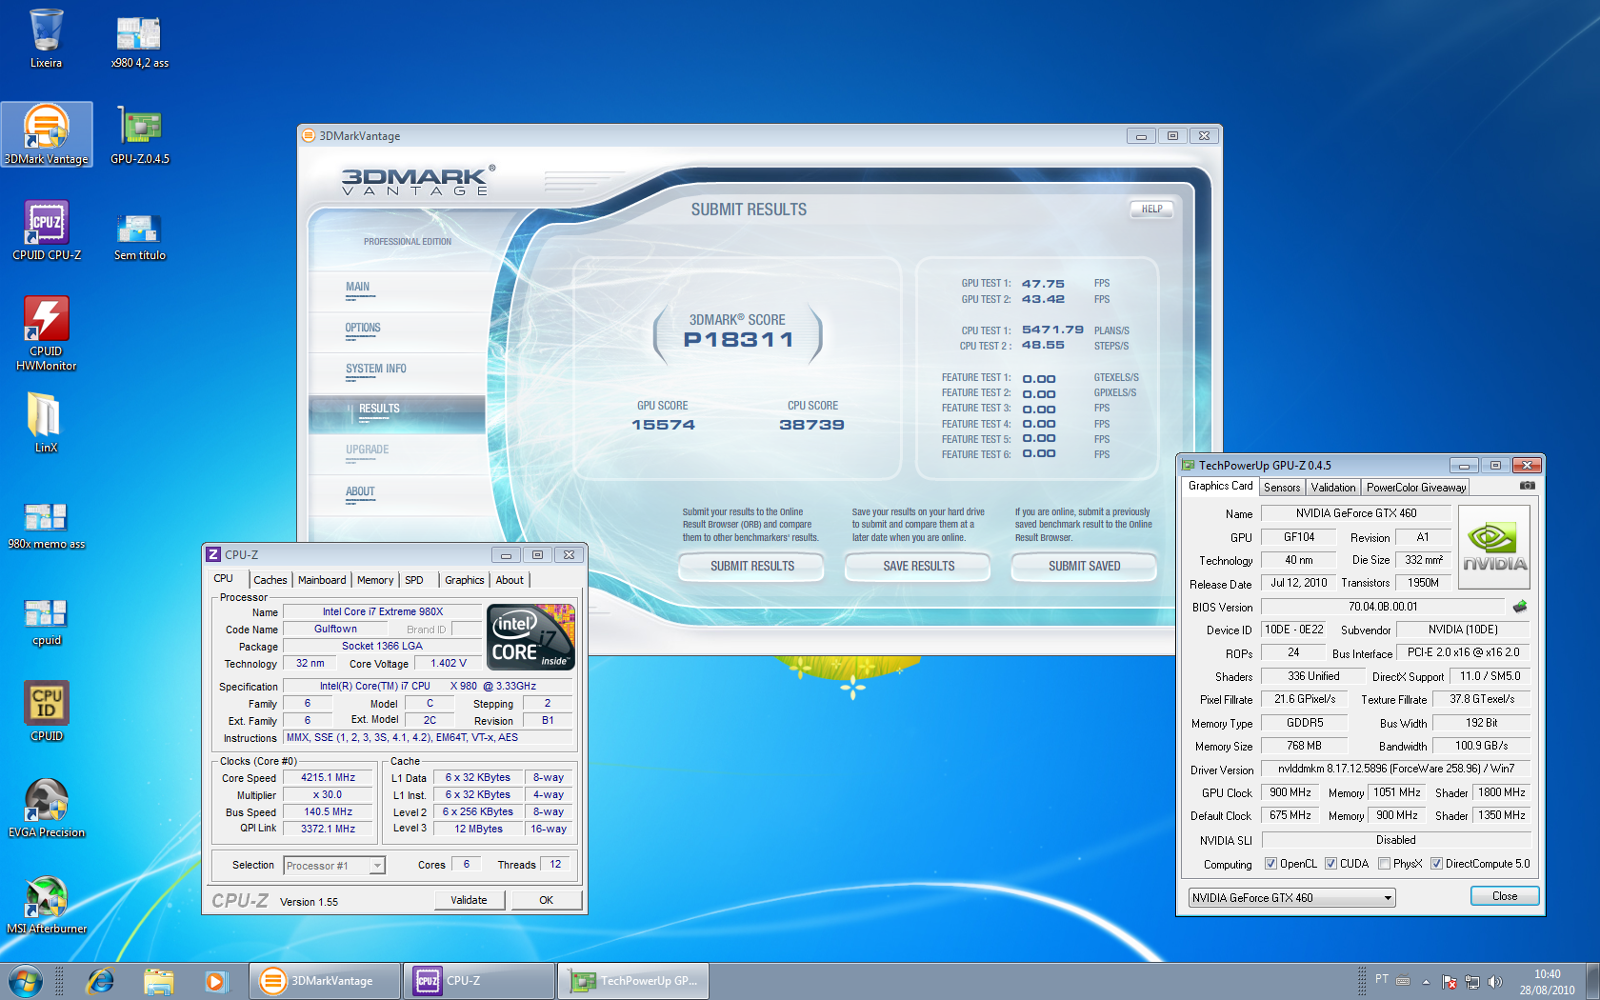Viewport: 1600px width, 1000px height.
Task: Click the SAVE RESULTS button
Action: coord(918,567)
